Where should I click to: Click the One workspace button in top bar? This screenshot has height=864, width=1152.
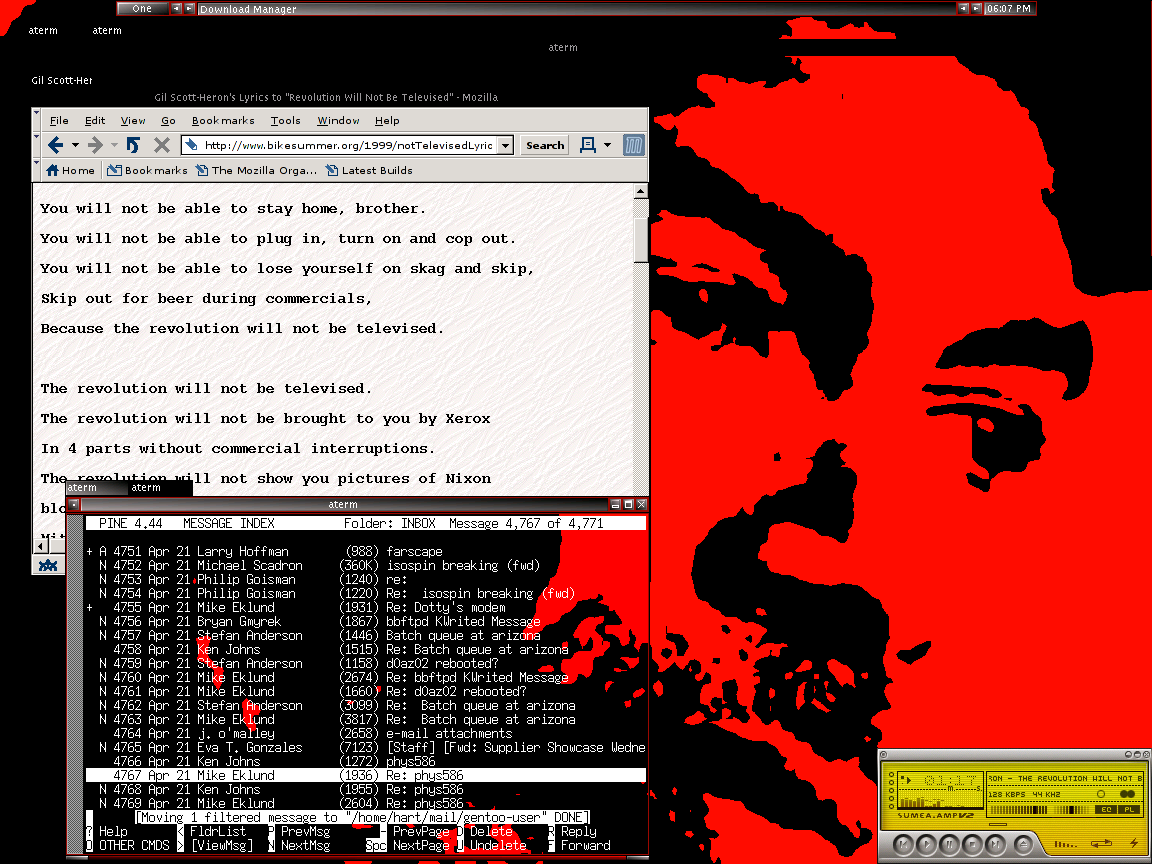143,9
